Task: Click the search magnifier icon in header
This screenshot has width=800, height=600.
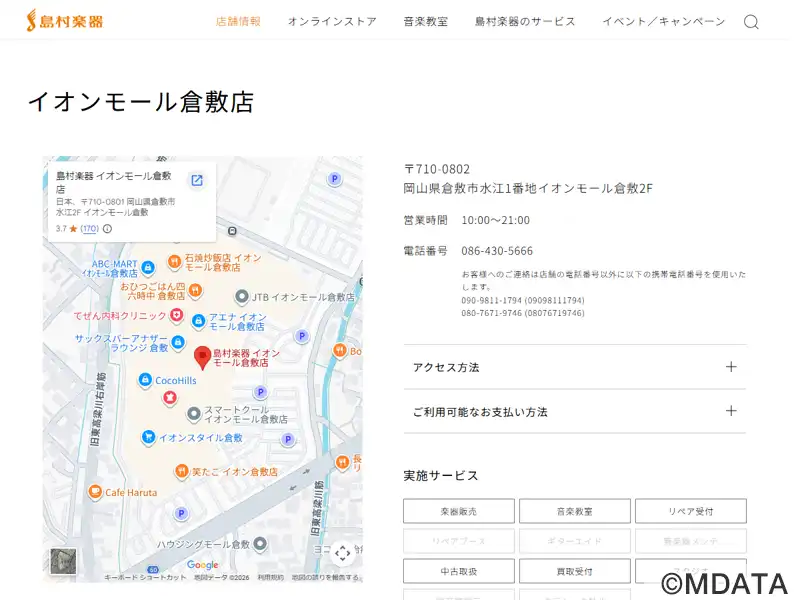Action: (x=751, y=22)
